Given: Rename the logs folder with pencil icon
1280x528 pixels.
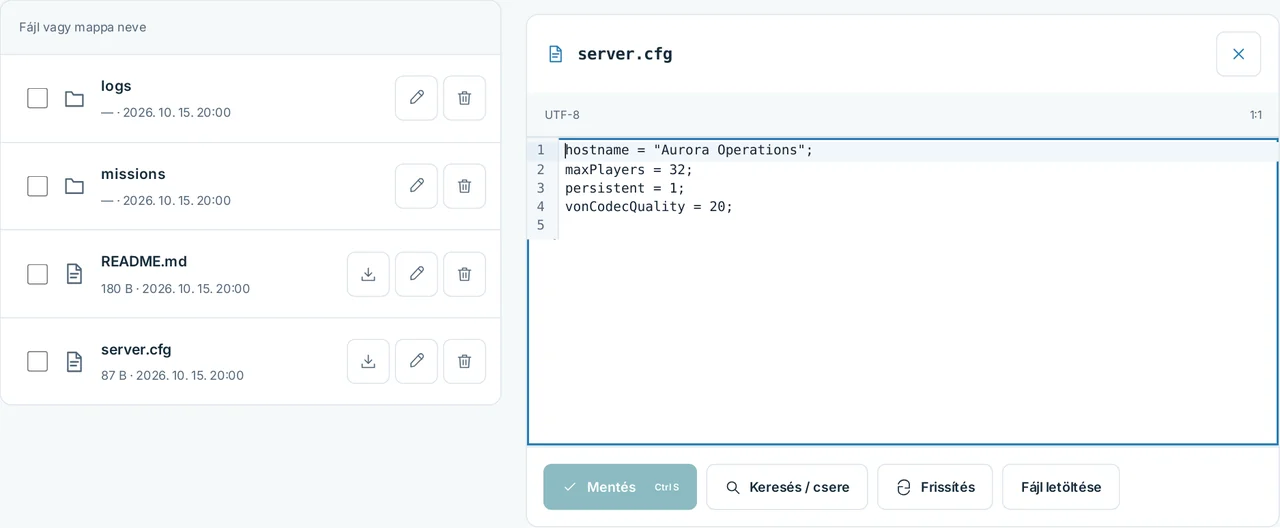Looking at the screenshot, I should pyautogui.click(x=416, y=98).
